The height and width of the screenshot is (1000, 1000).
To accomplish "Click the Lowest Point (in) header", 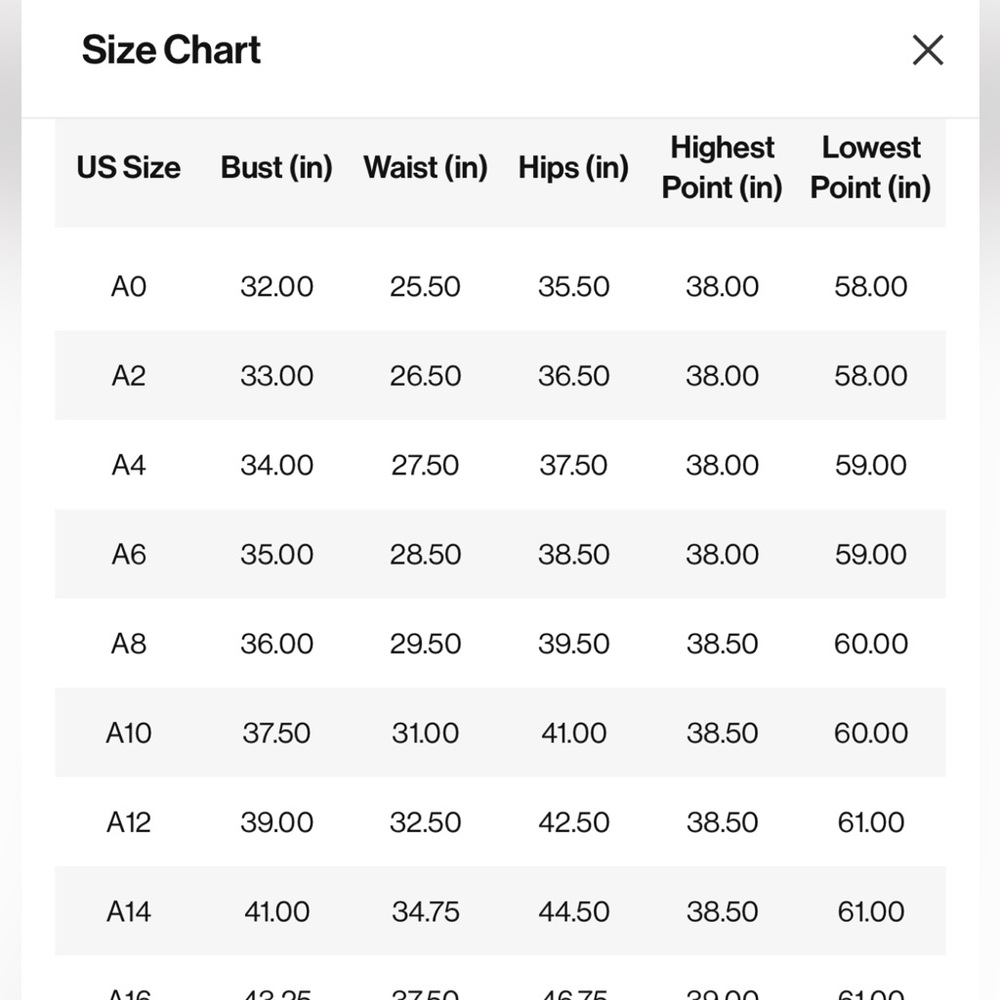I will (x=871, y=168).
